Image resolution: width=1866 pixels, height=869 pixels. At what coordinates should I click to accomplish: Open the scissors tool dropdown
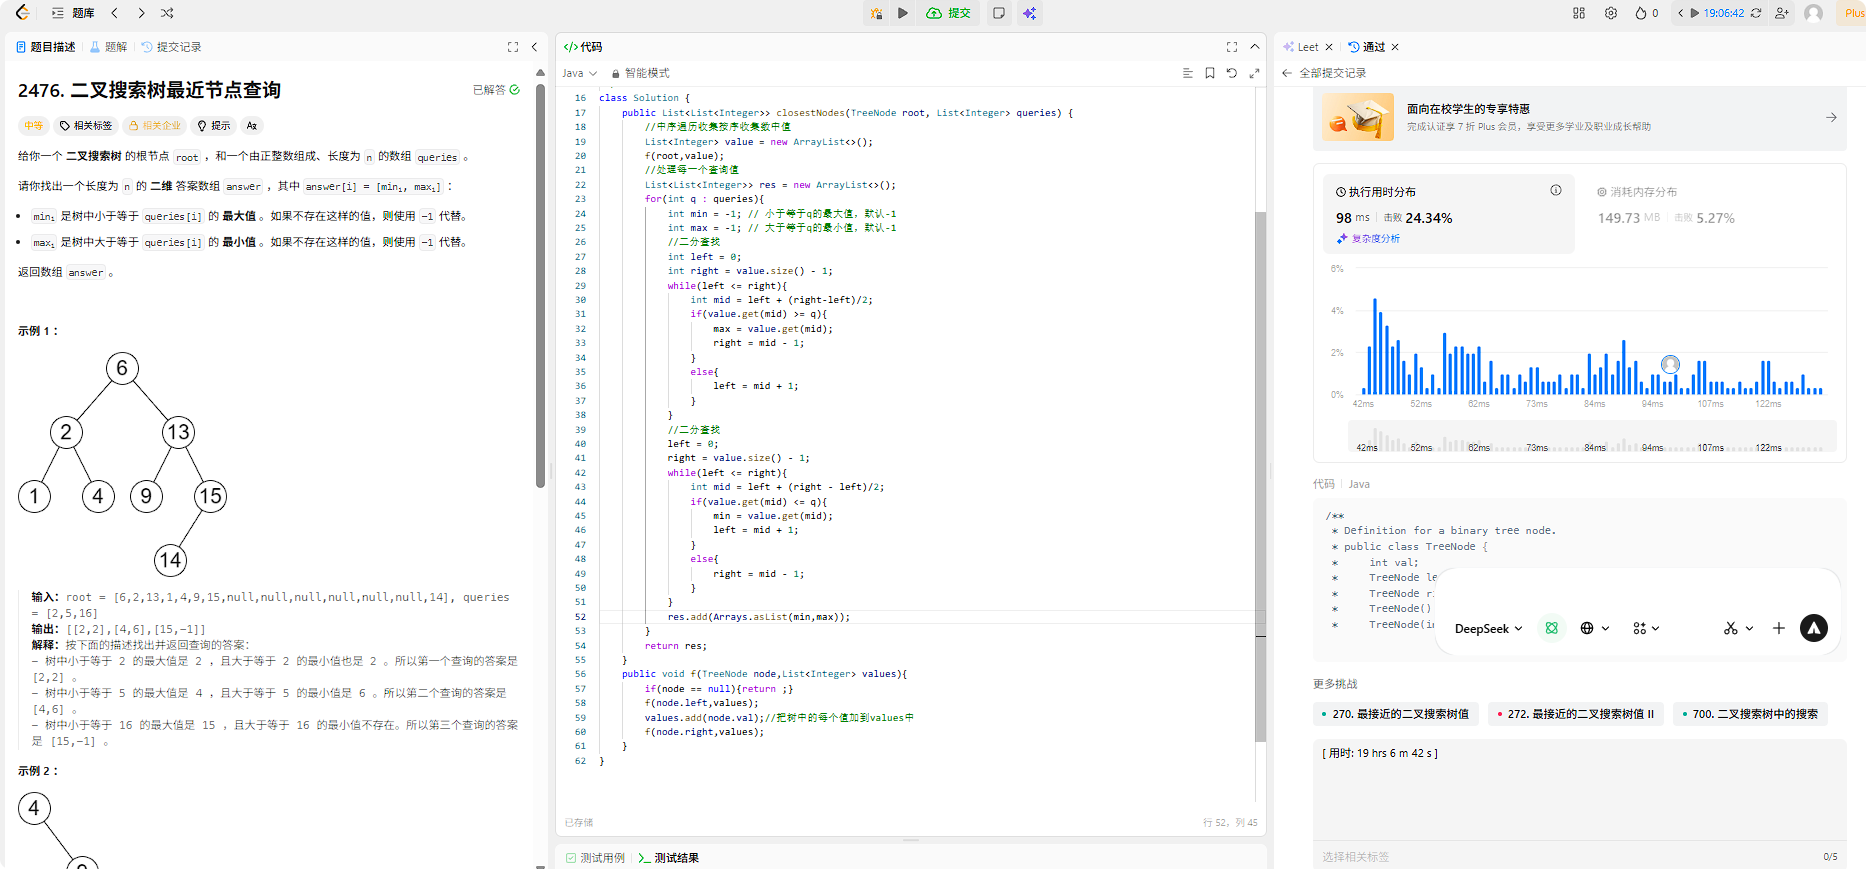coord(1738,628)
